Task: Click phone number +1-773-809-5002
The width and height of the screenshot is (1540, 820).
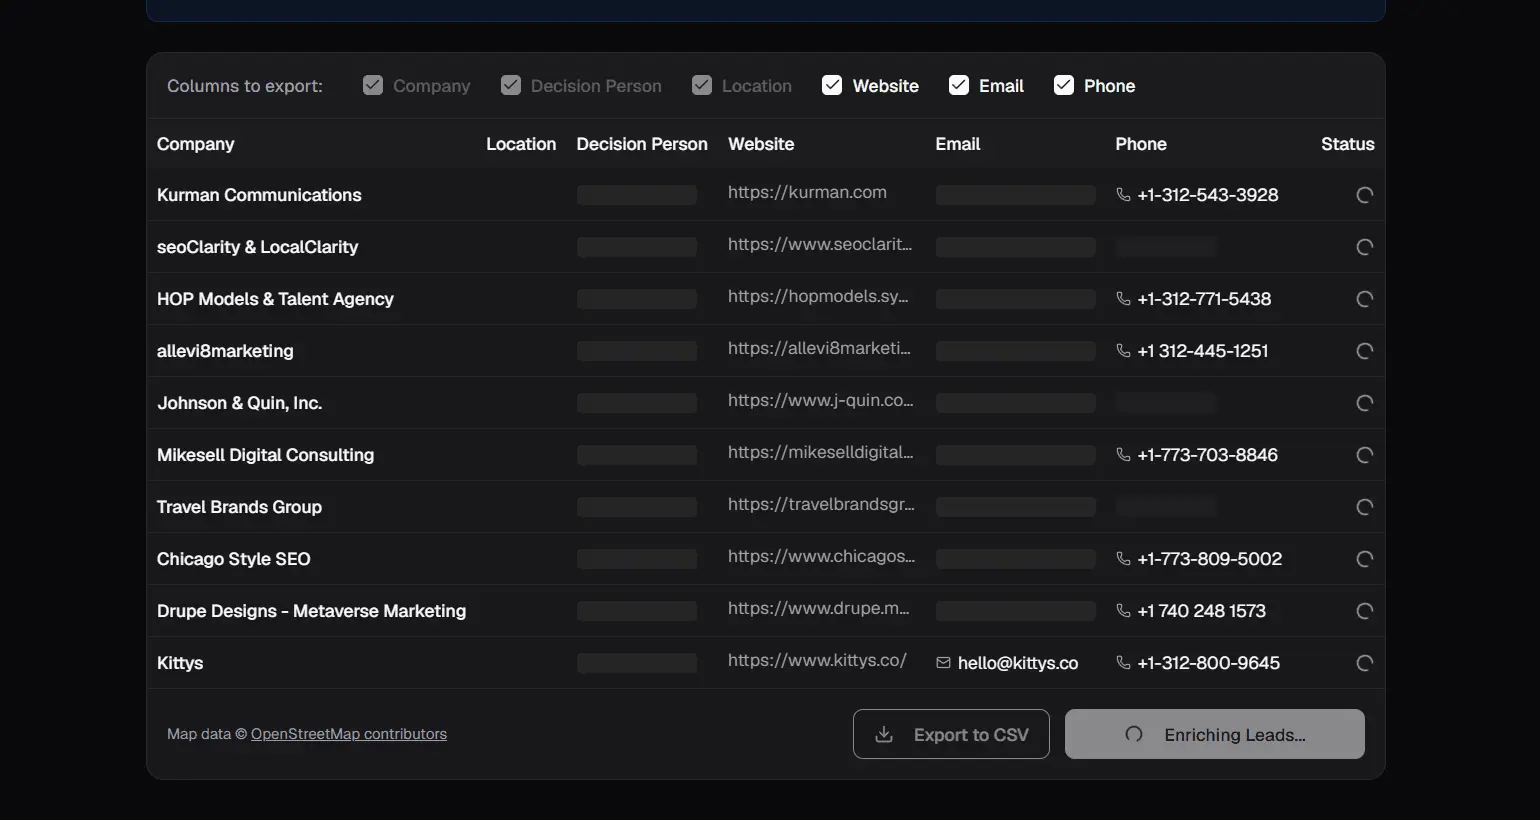Action: pos(1210,559)
